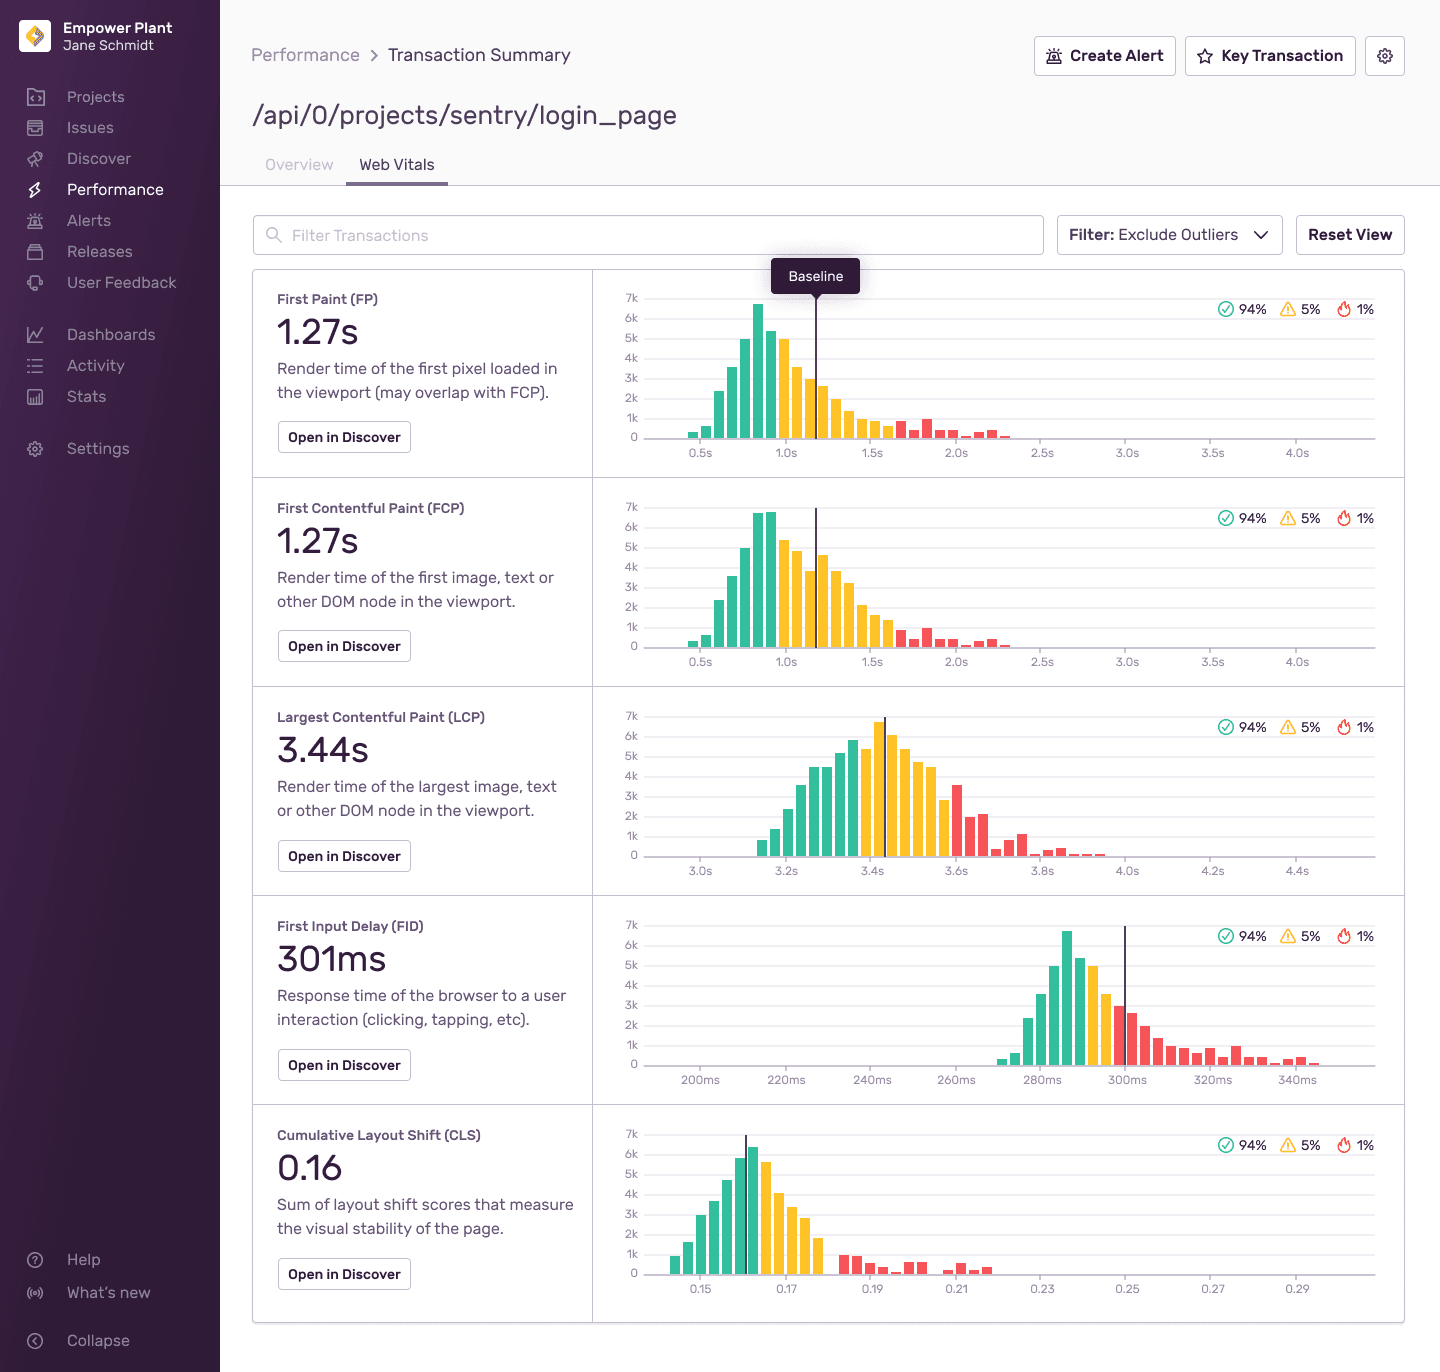This screenshot has height=1372, width=1440.
Task: Select the Activity list icon
Action: point(35,365)
